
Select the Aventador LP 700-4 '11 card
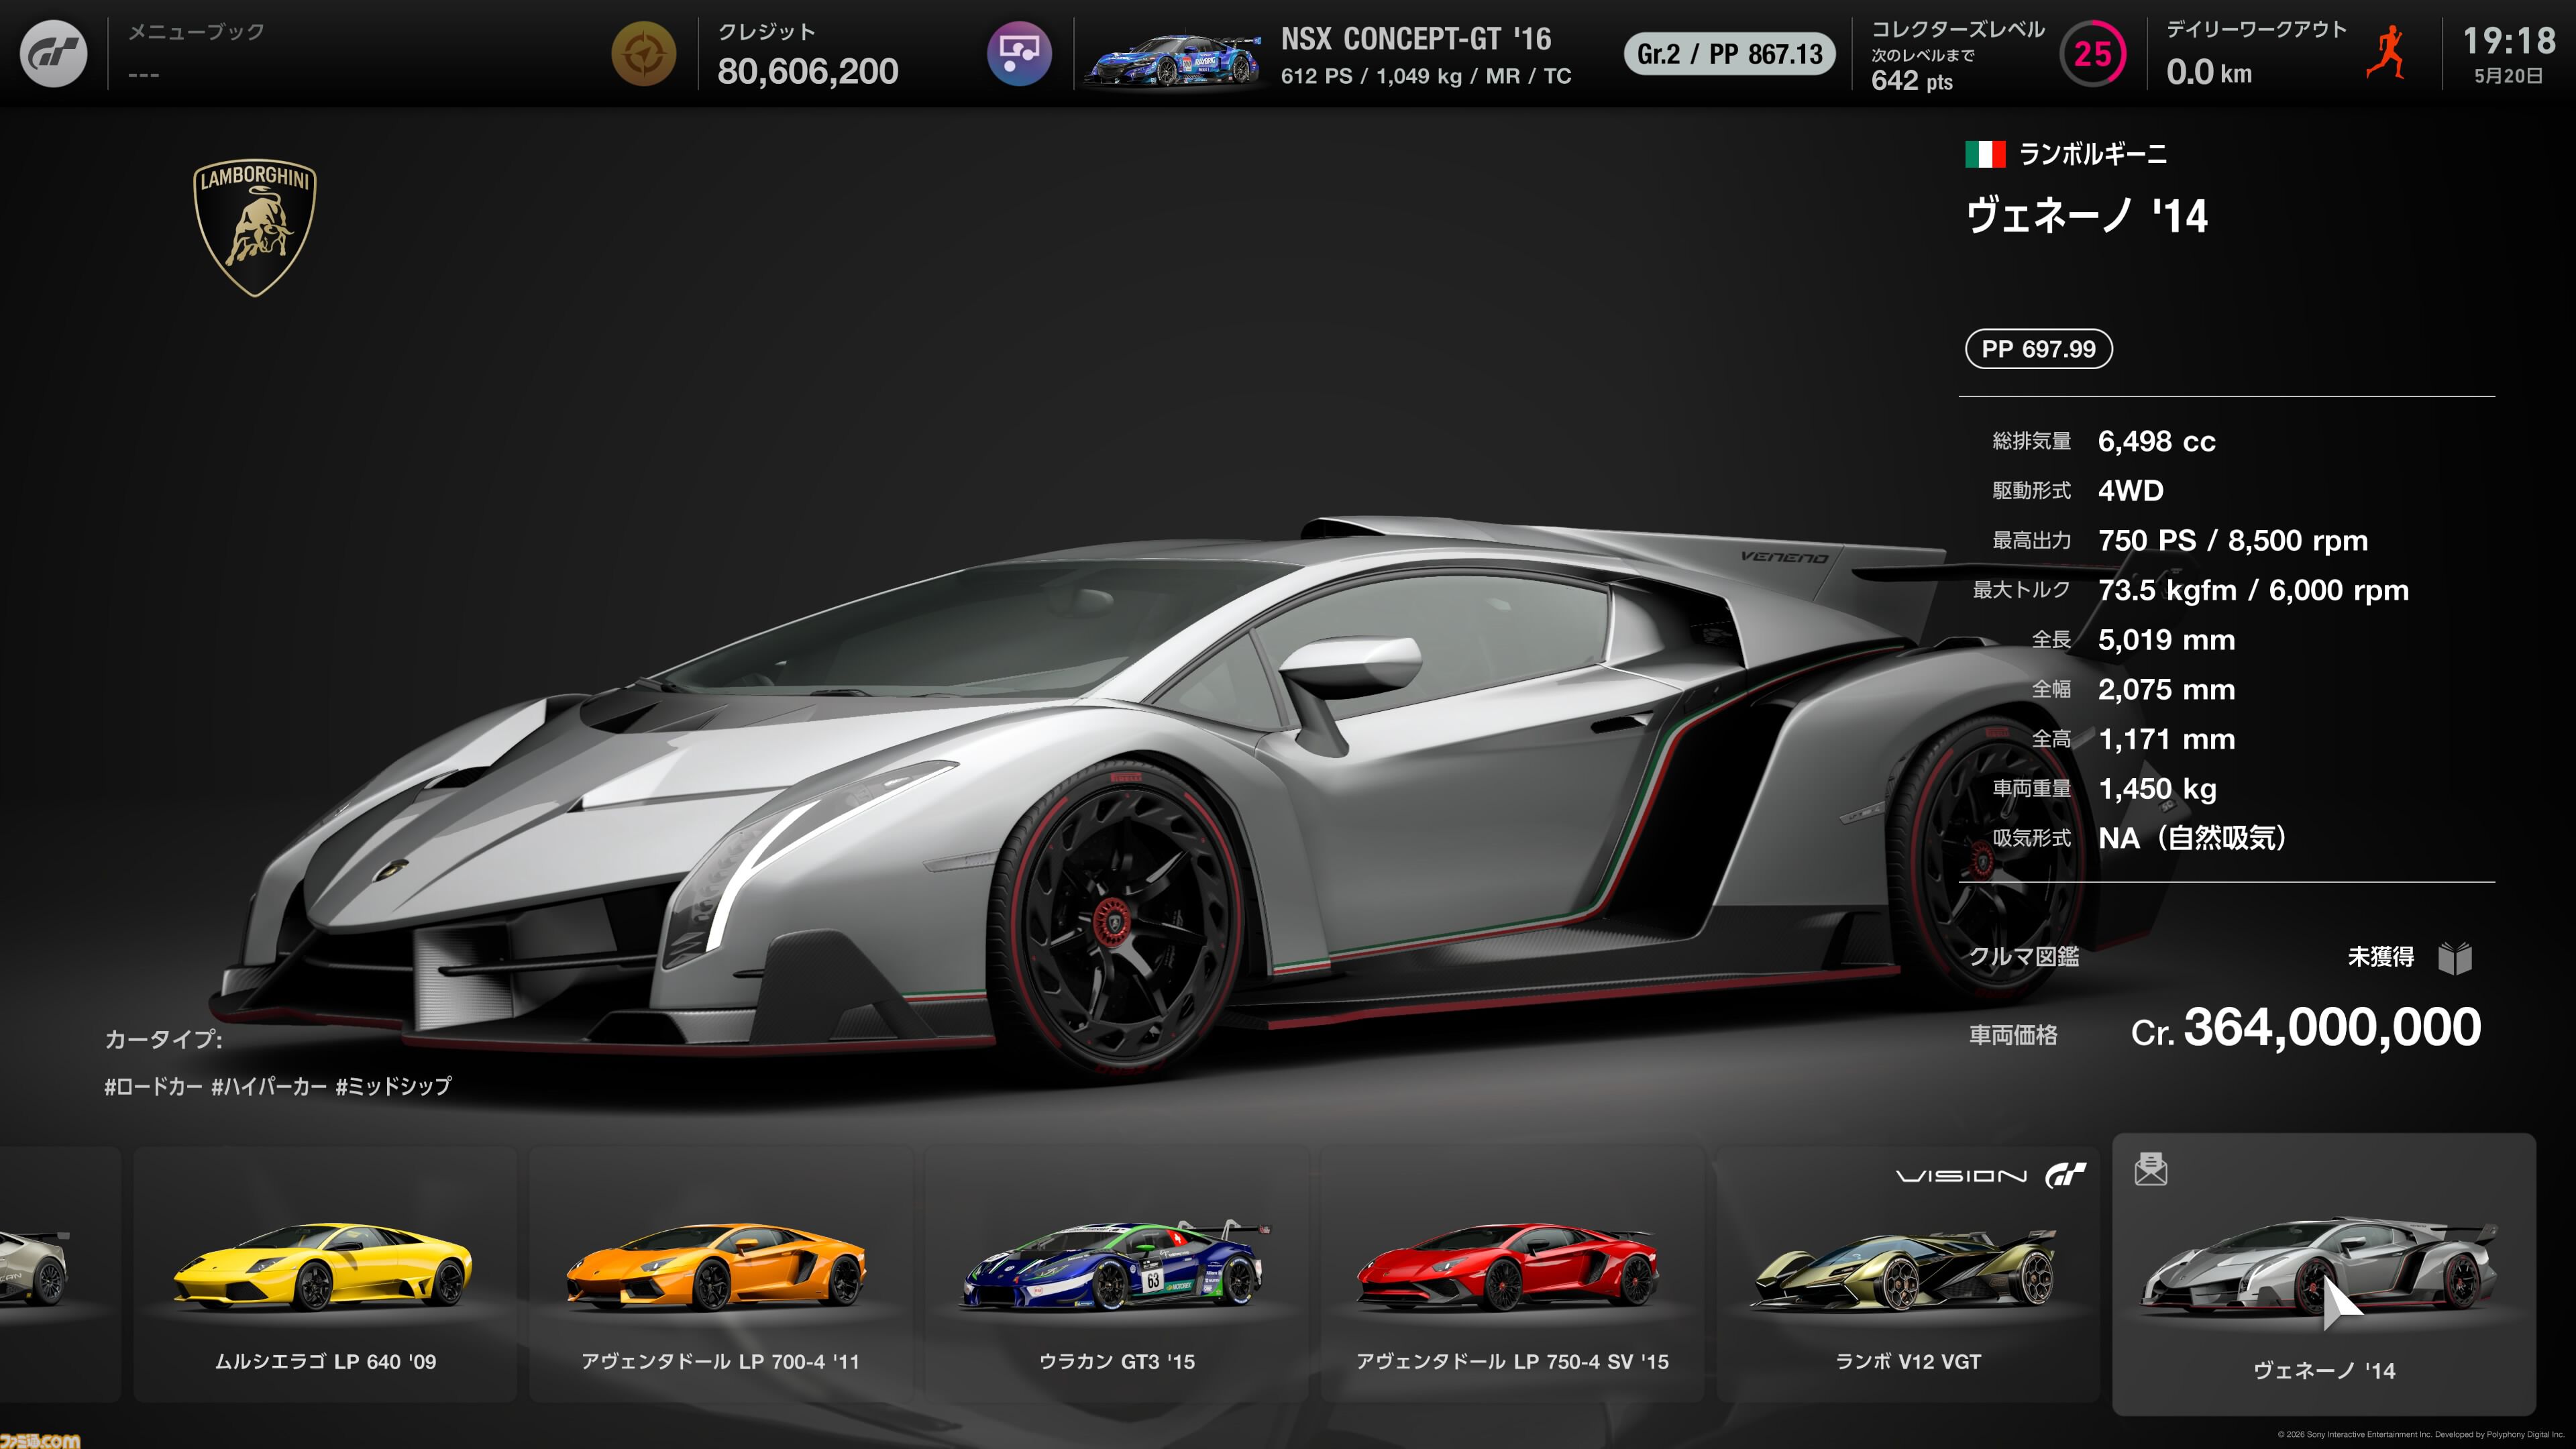pos(720,1274)
